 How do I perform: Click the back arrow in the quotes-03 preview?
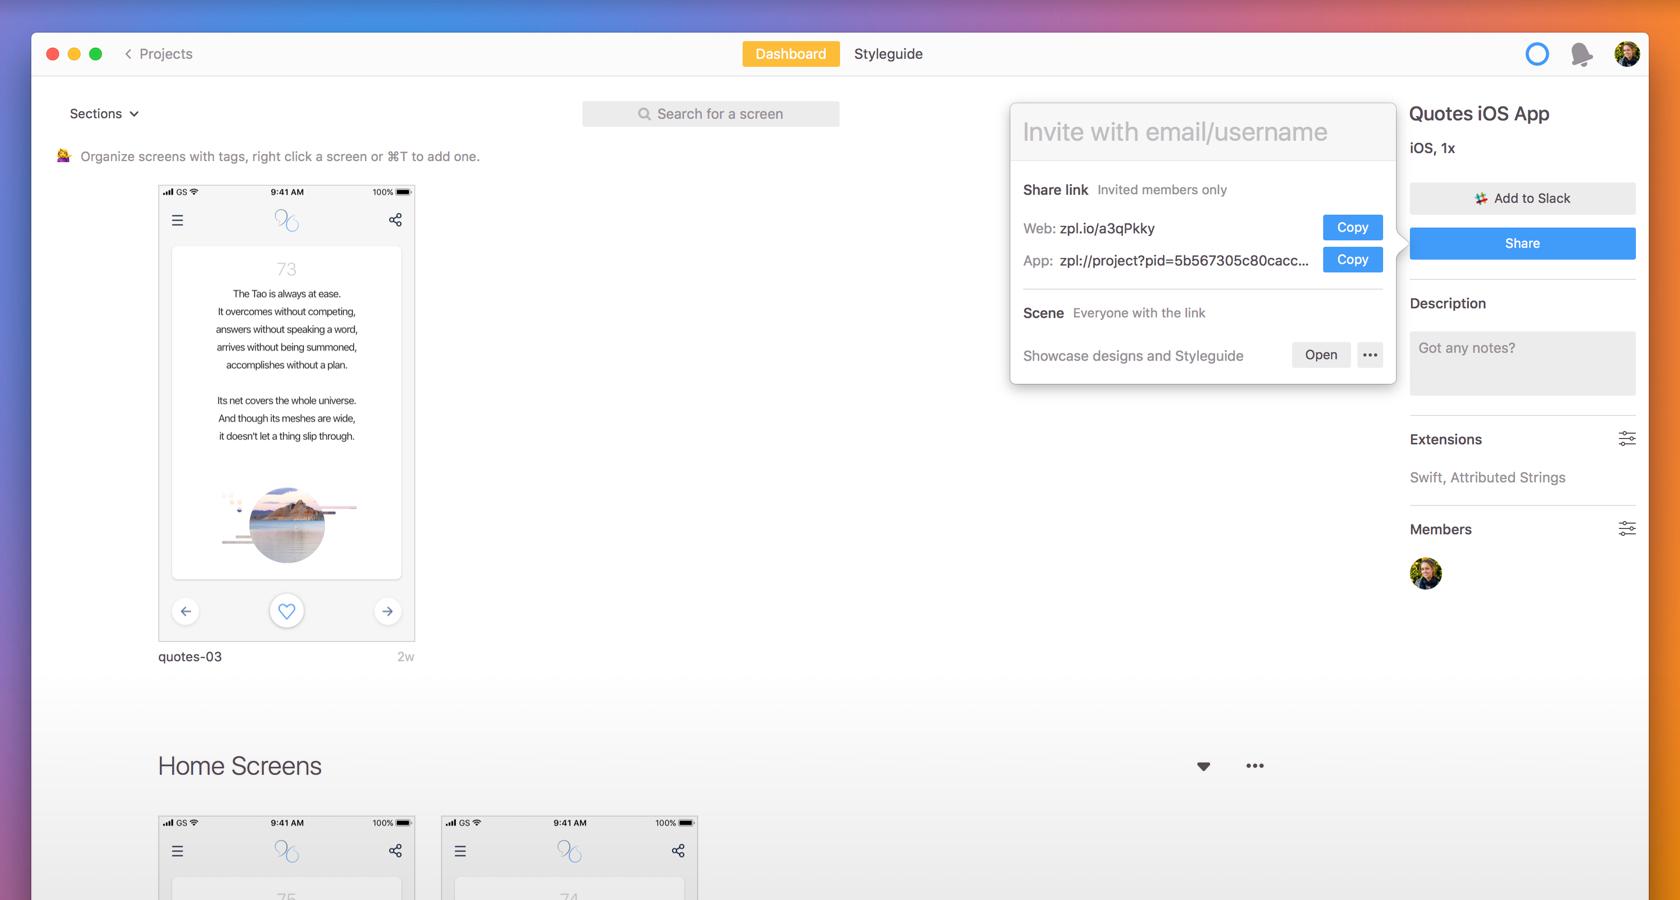click(185, 611)
